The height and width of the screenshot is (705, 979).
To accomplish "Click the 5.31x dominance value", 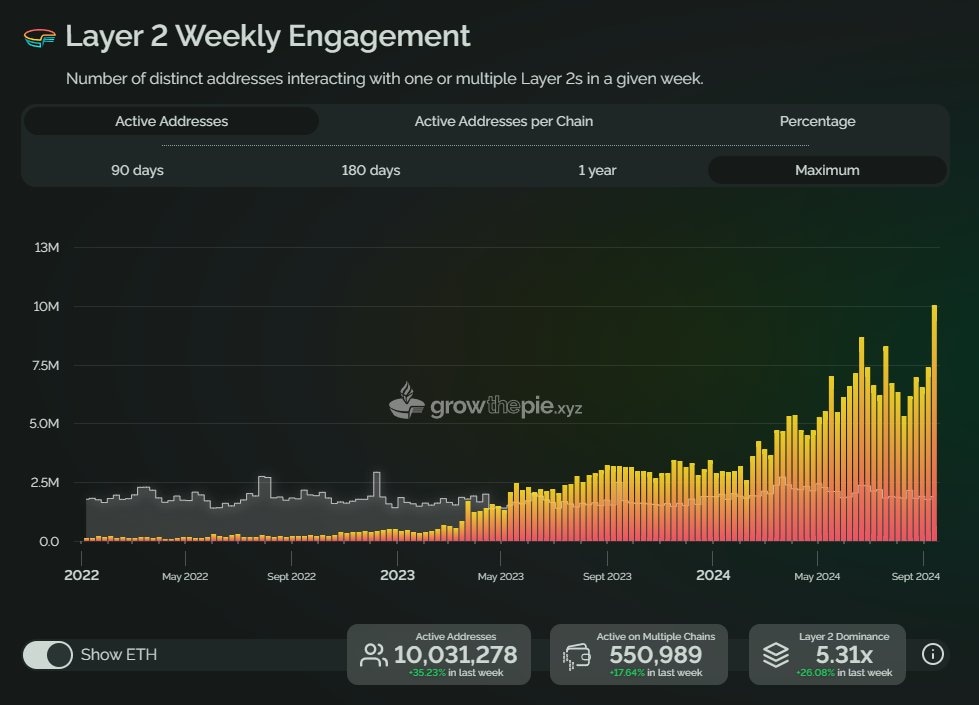I will point(844,654).
